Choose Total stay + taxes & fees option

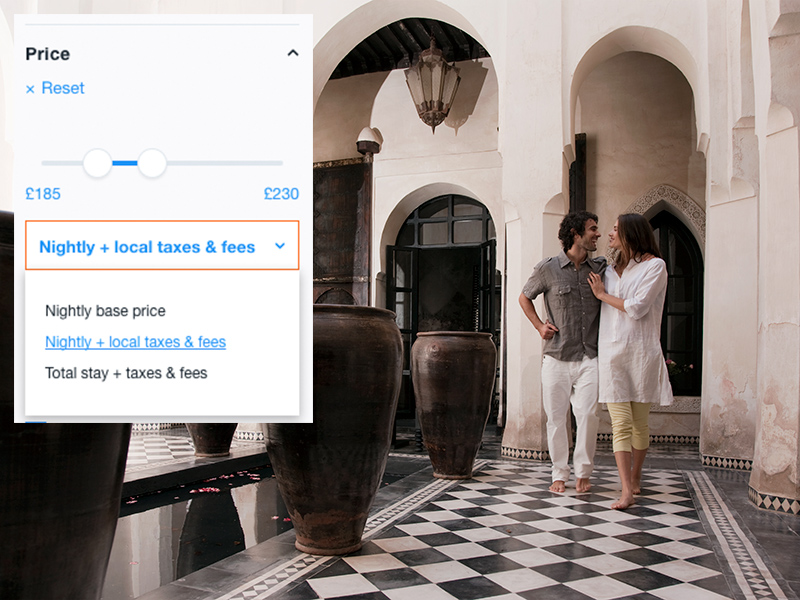click(126, 373)
